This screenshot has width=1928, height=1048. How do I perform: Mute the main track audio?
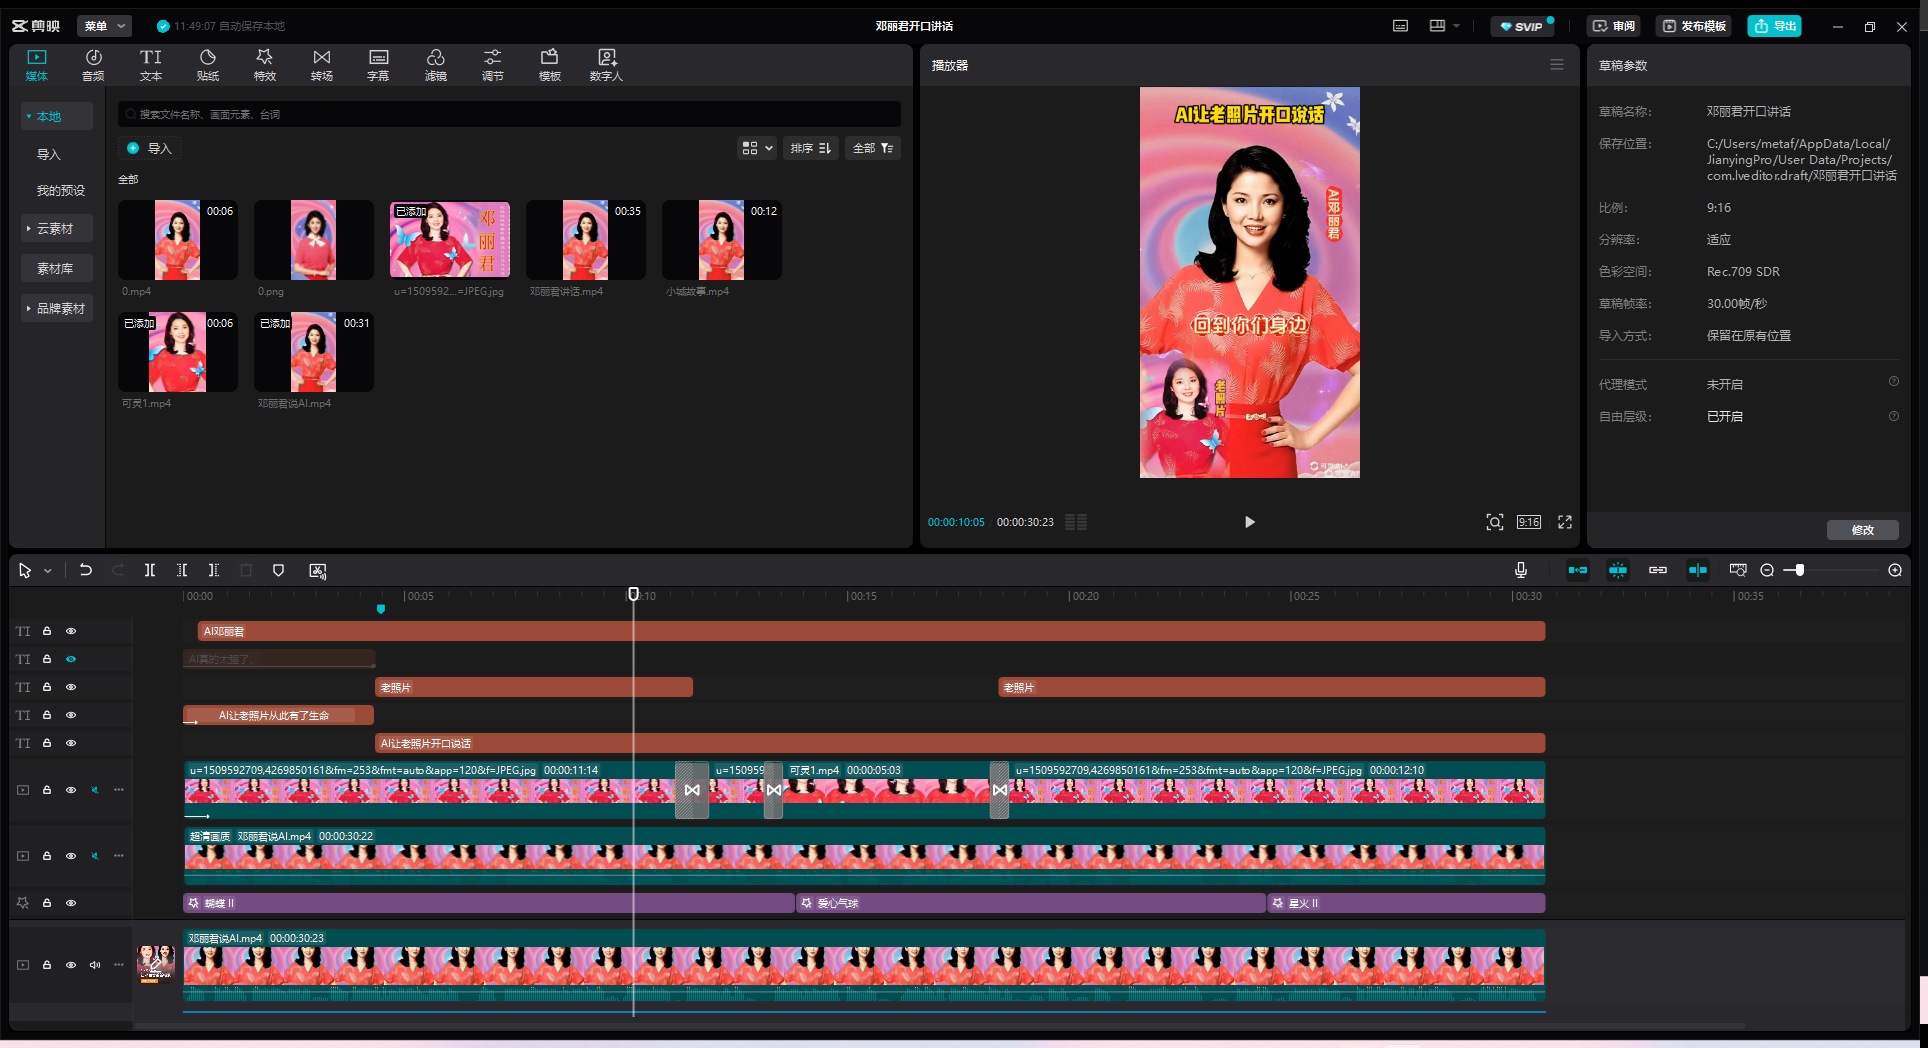coord(95,965)
